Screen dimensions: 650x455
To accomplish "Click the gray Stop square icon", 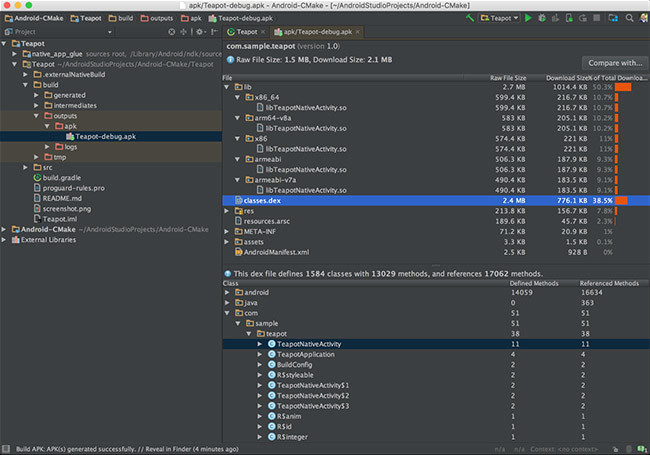I will point(597,18).
